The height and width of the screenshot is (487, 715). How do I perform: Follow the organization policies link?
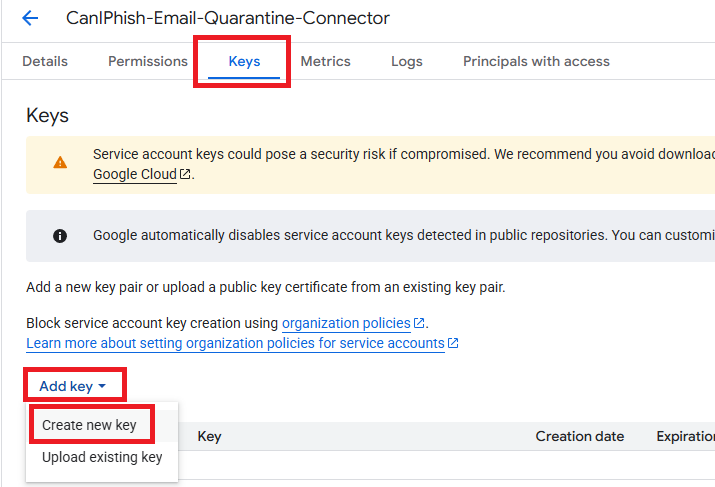[346, 323]
